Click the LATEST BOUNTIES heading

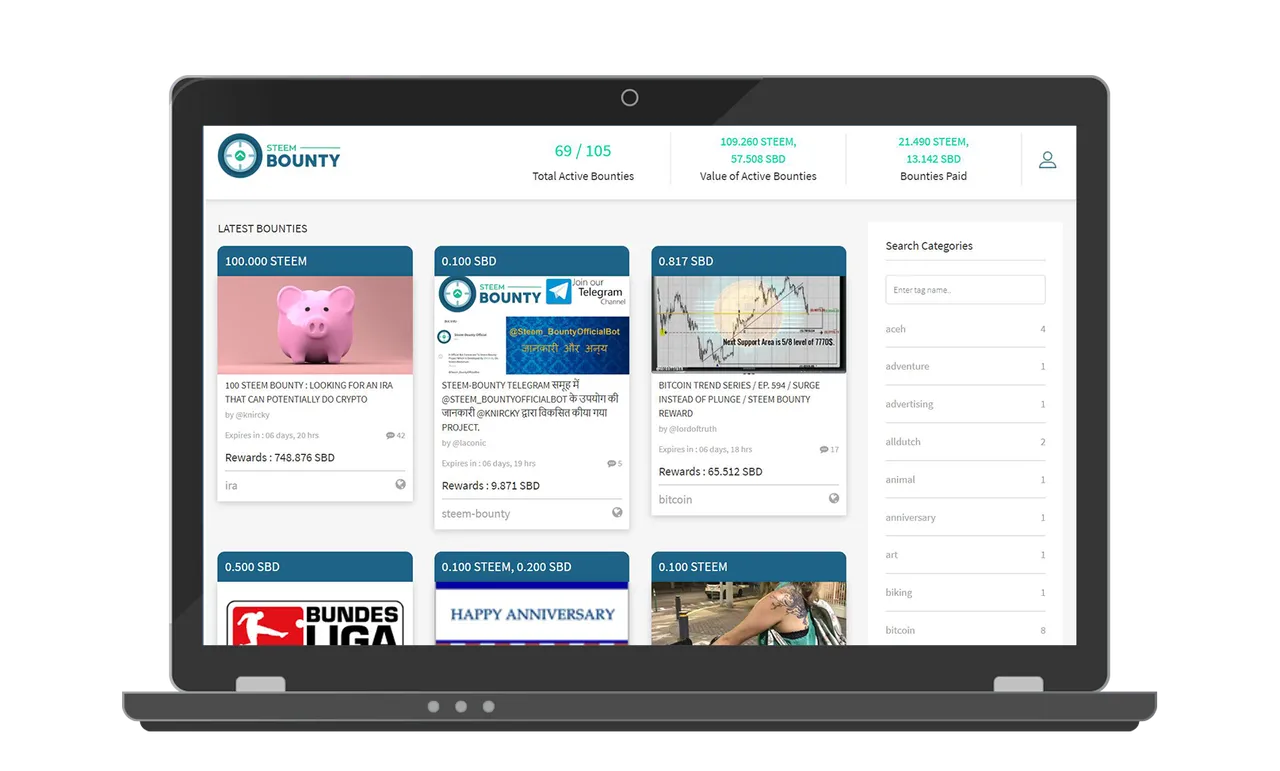tap(263, 229)
